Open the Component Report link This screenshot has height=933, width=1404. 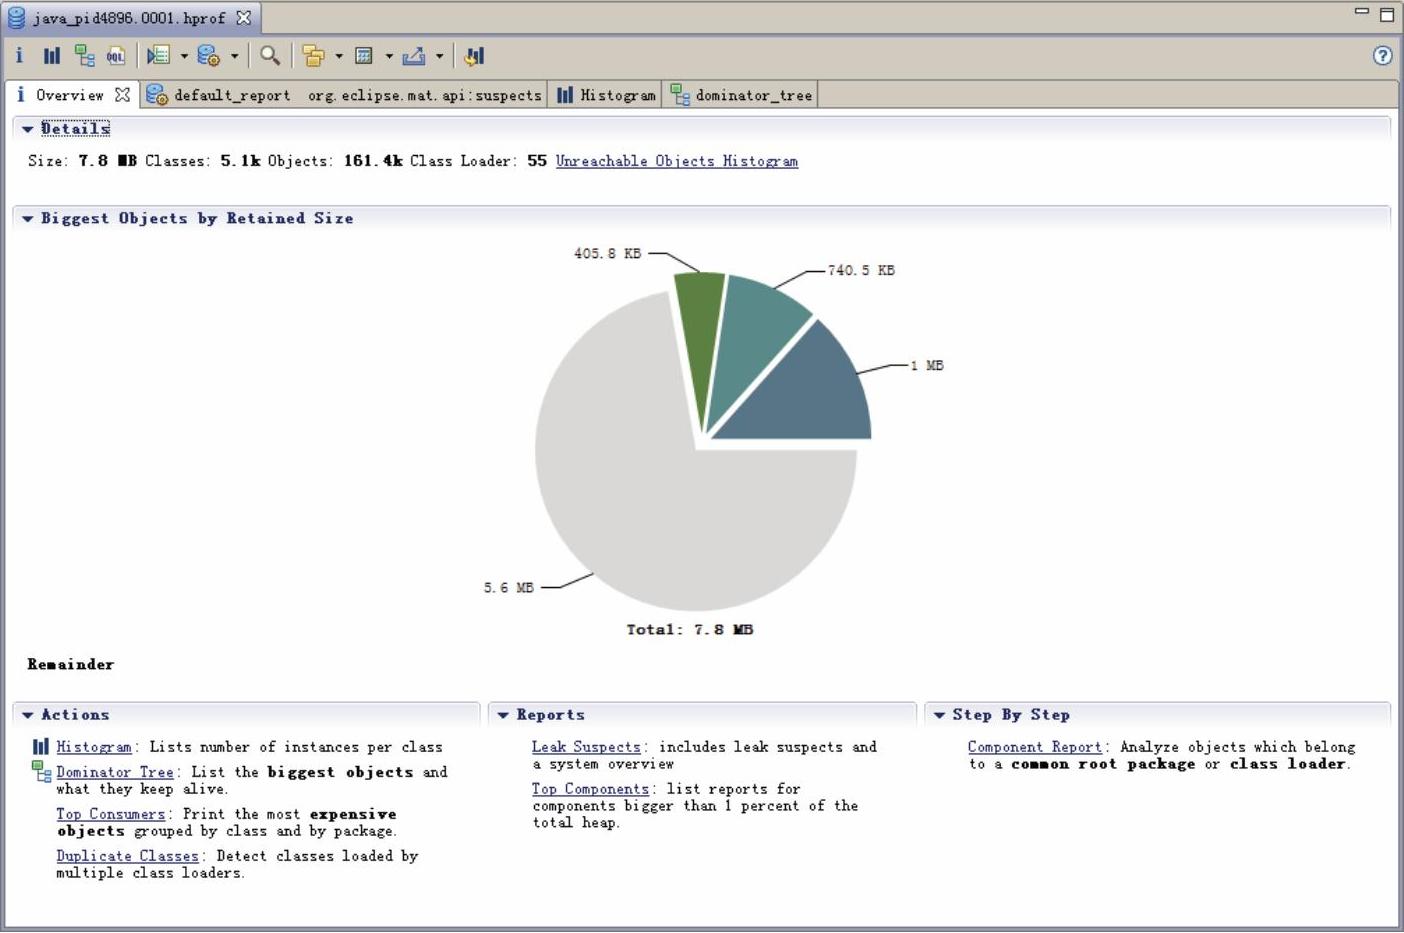tap(1035, 747)
